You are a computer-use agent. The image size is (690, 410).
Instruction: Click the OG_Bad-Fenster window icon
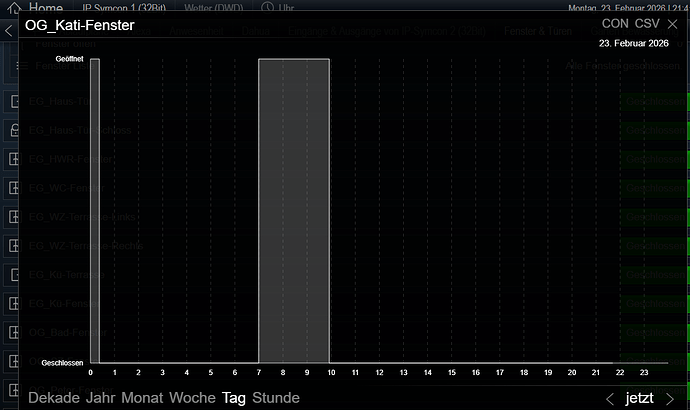pyautogui.click(x=14, y=332)
